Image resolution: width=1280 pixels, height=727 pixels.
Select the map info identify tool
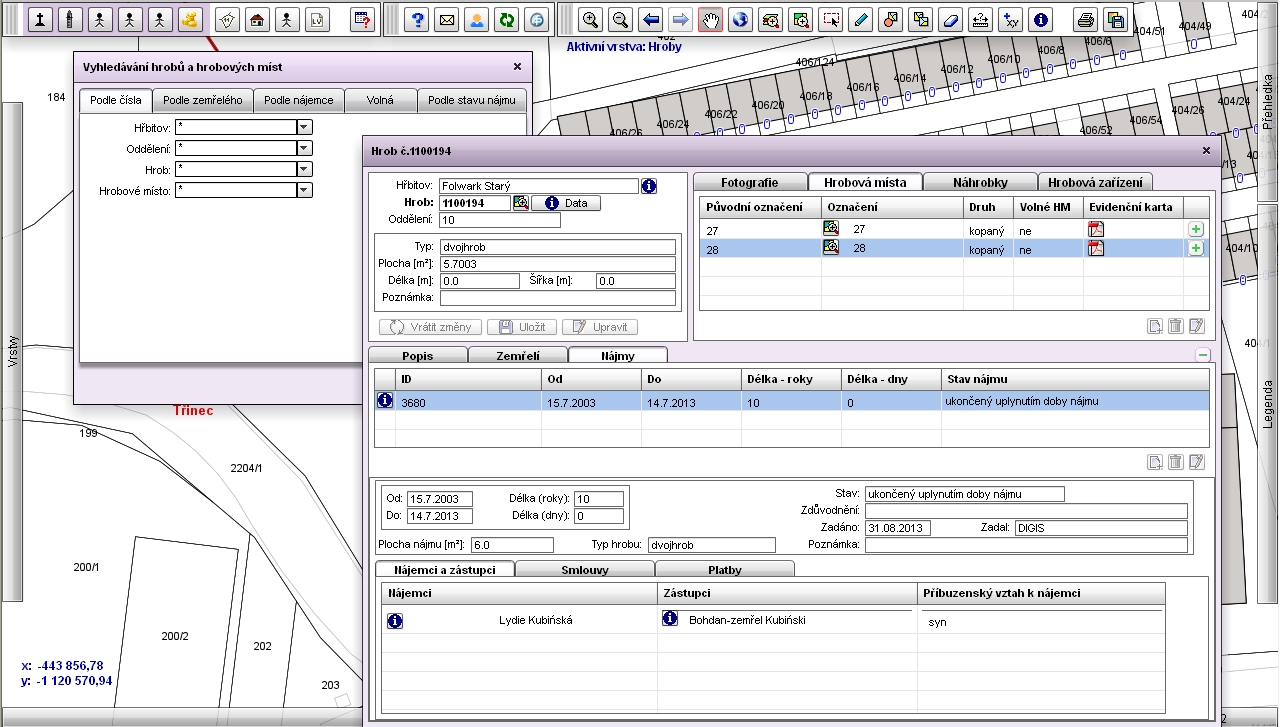(x=1041, y=20)
